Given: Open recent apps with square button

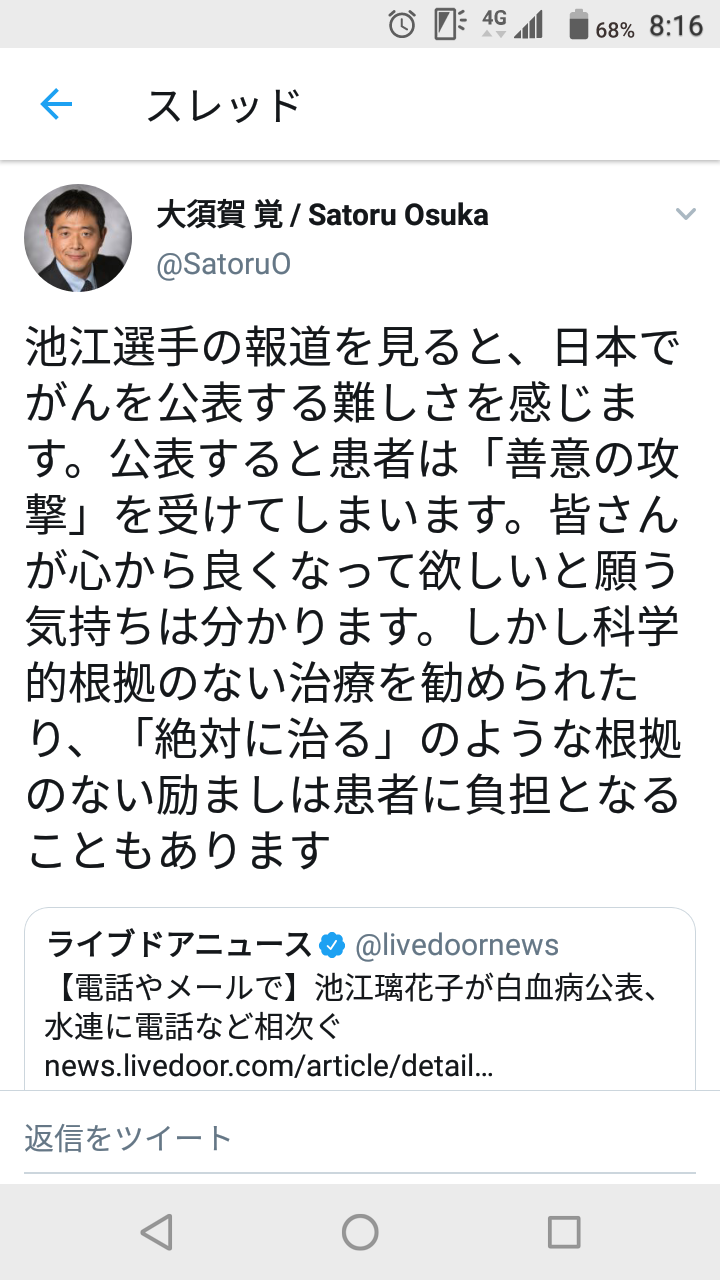Looking at the screenshot, I should (x=564, y=1232).
